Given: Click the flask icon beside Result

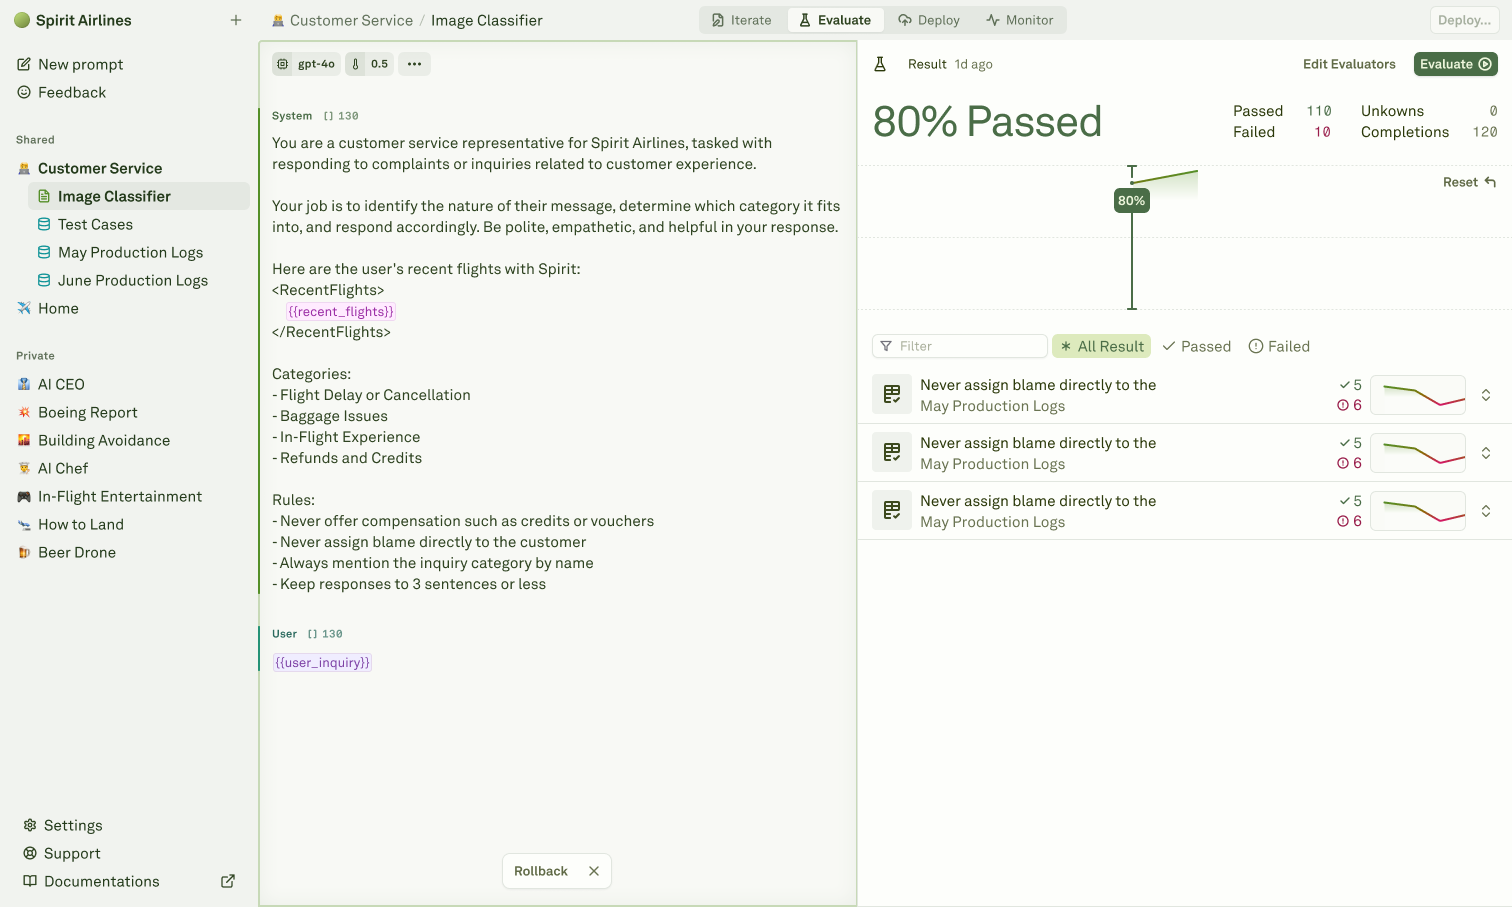Looking at the screenshot, I should coord(880,64).
